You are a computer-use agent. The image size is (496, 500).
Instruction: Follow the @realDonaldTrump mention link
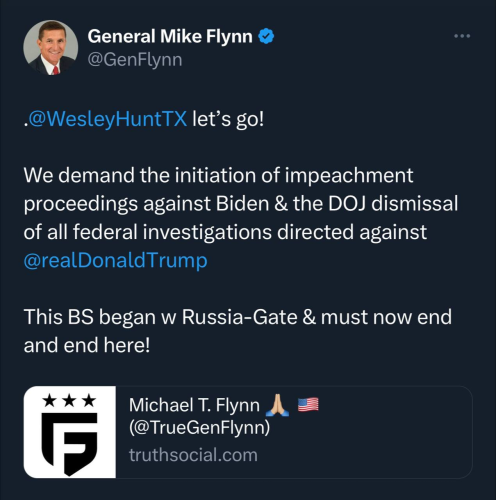pos(116,260)
